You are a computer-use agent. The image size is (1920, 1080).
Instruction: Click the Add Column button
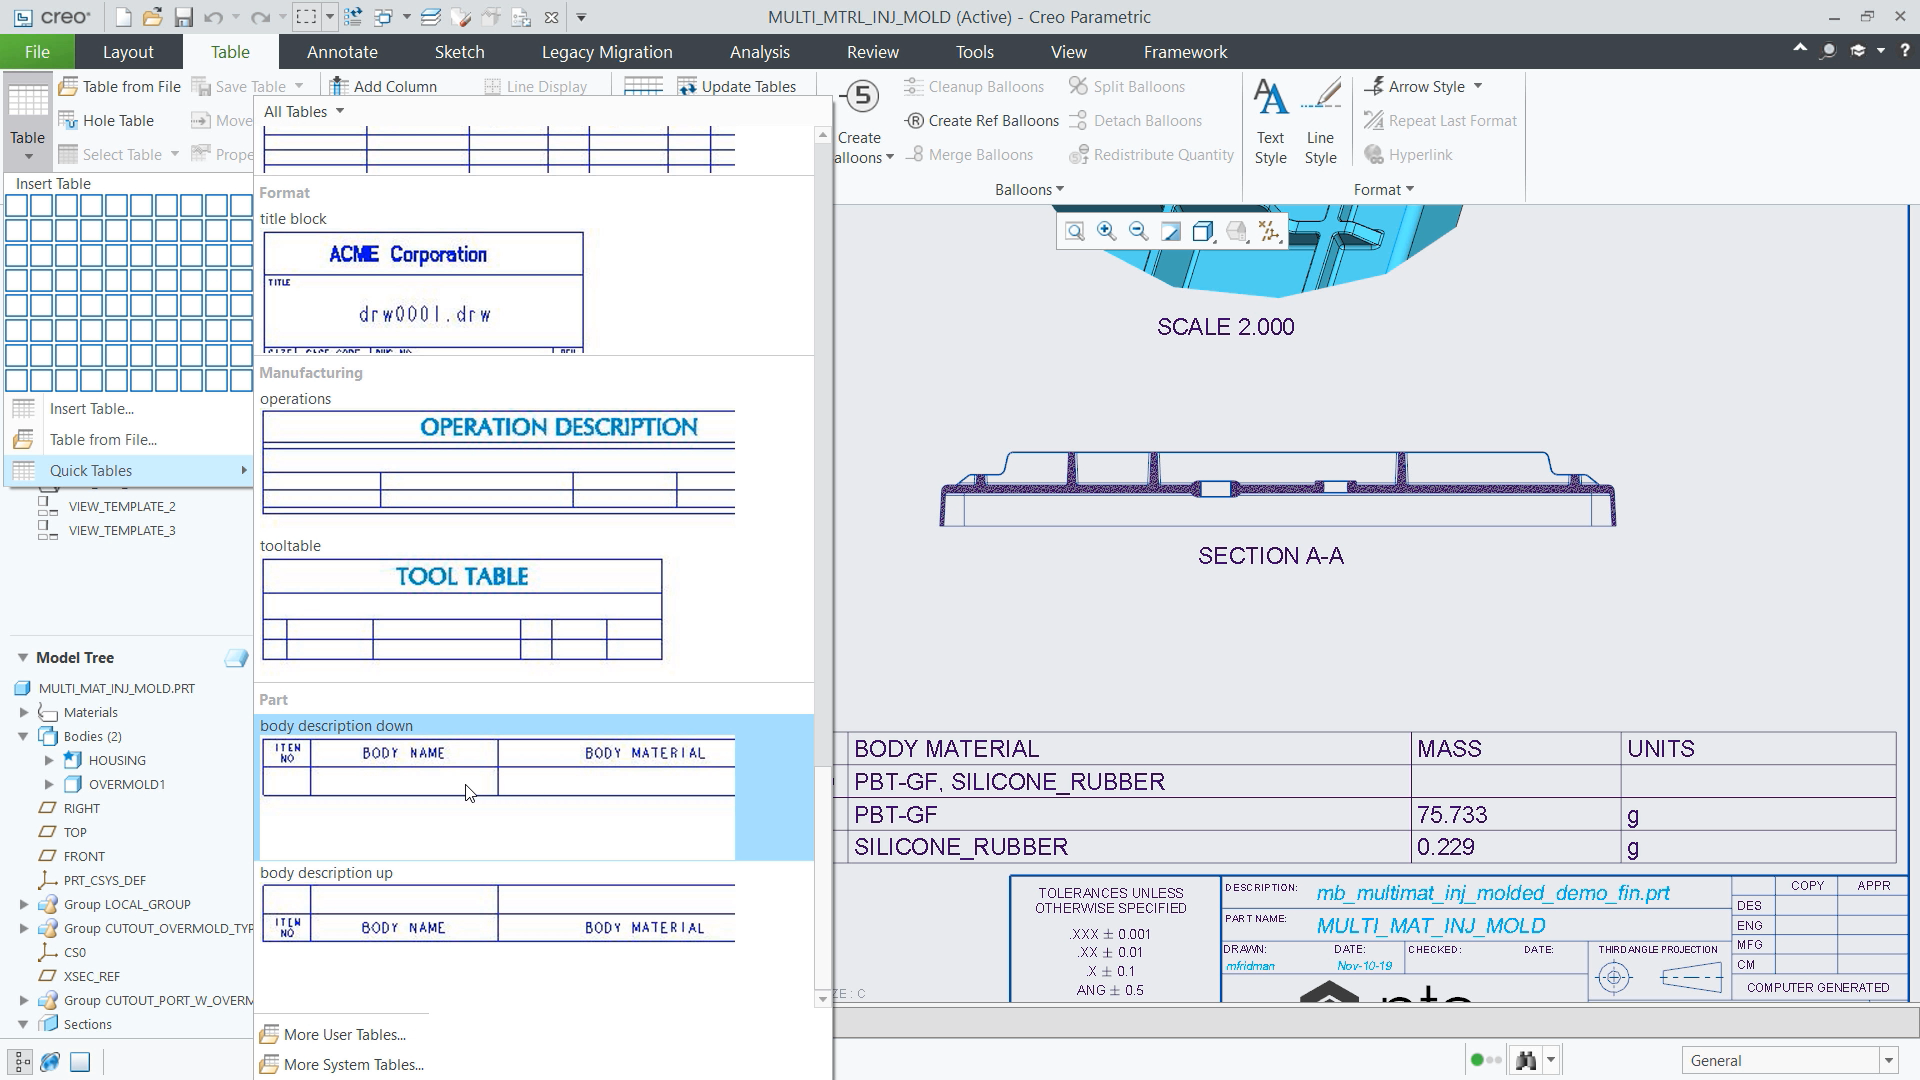pos(383,86)
